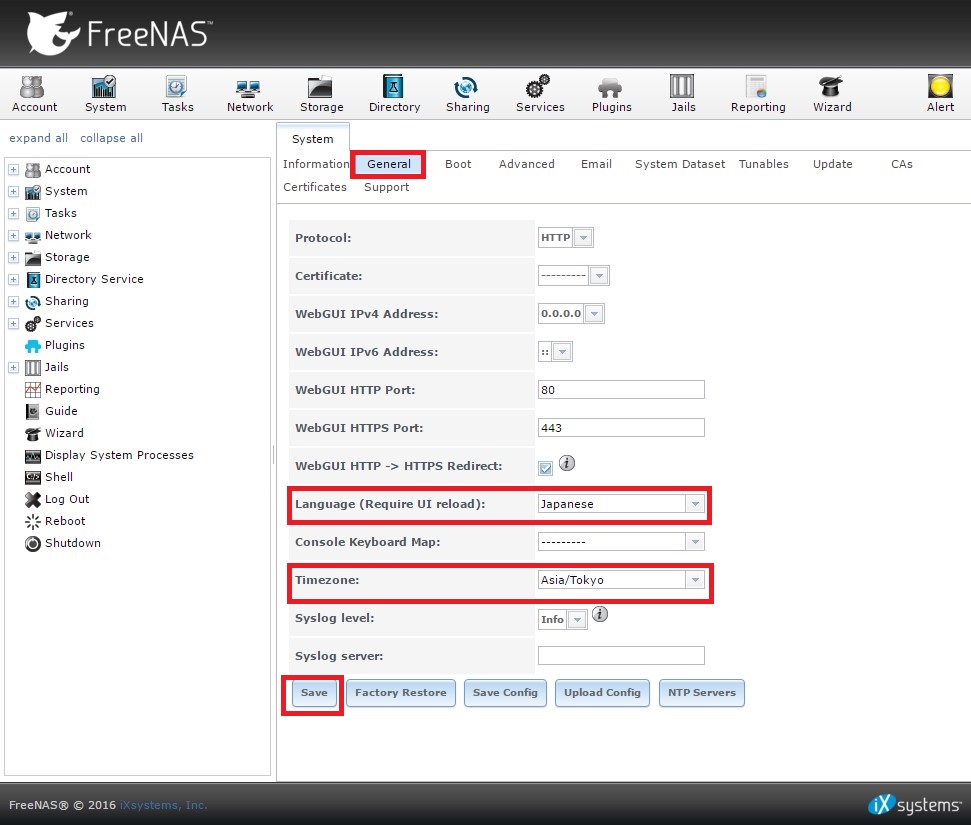971x825 pixels.
Task: Open Sharing in the top toolbar
Action: point(467,94)
